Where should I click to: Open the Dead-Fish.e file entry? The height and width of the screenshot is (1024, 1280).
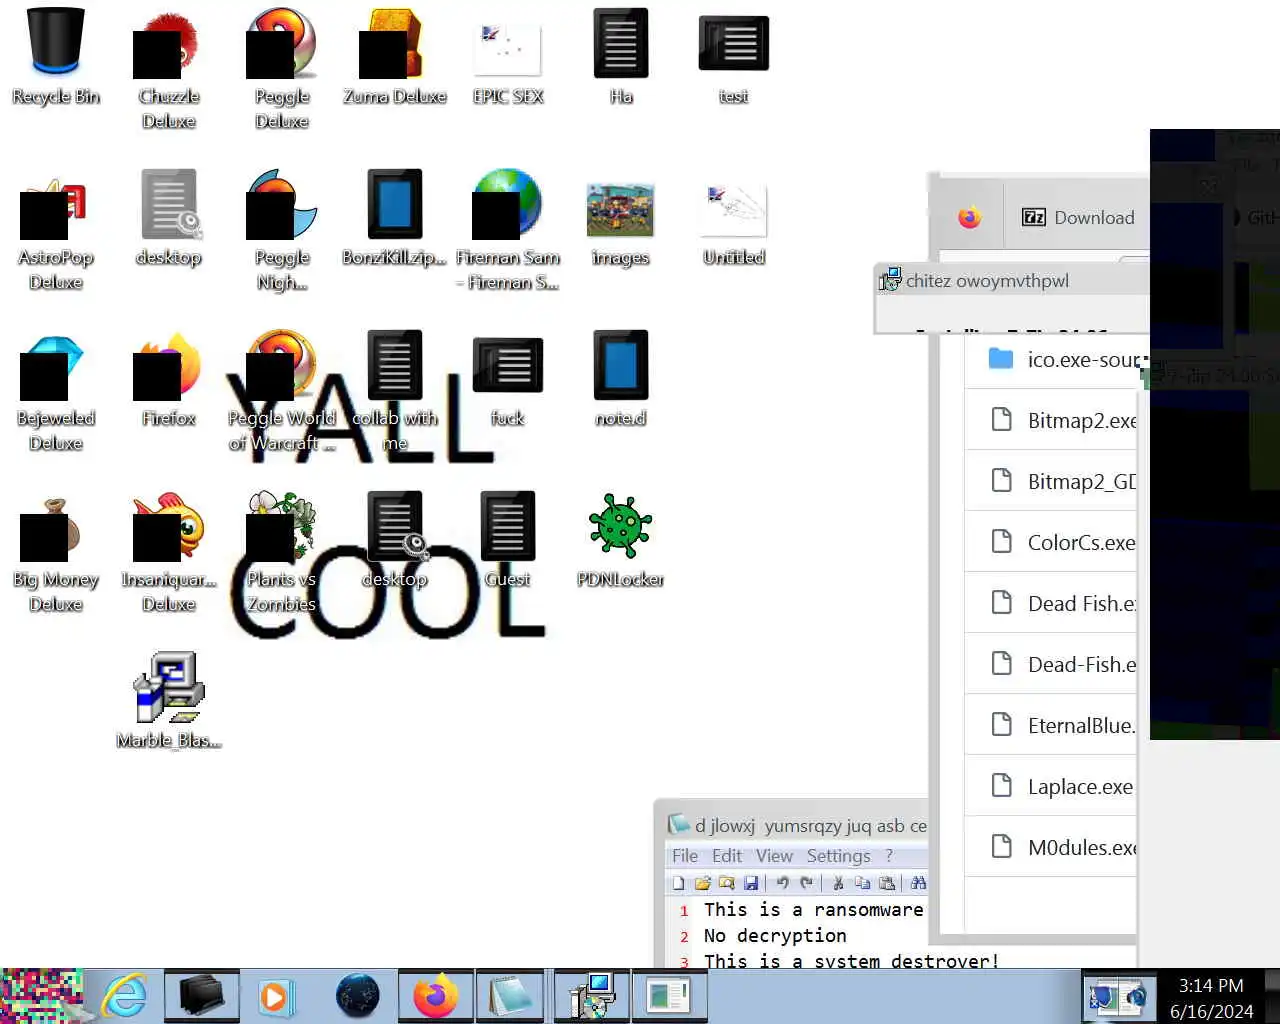click(x=1051, y=664)
